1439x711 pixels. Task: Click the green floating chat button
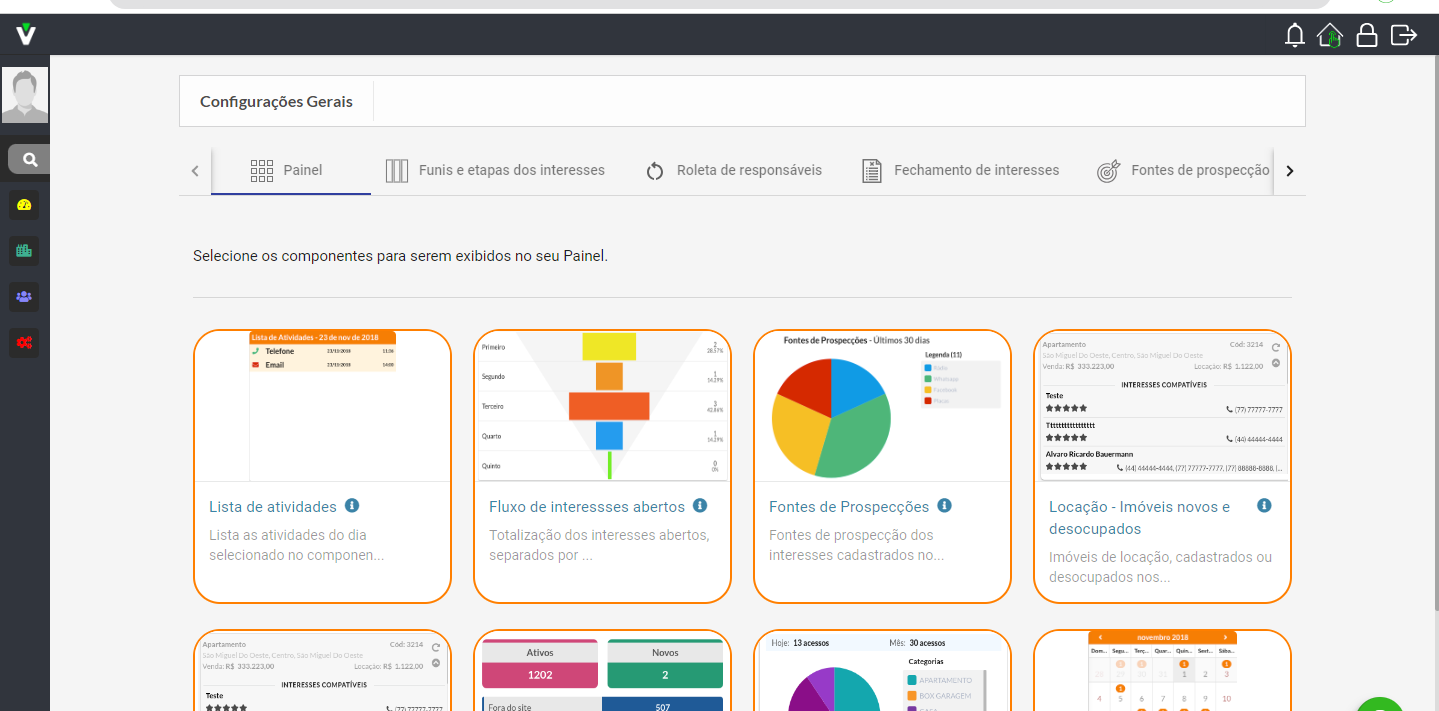[x=1381, y=705]
